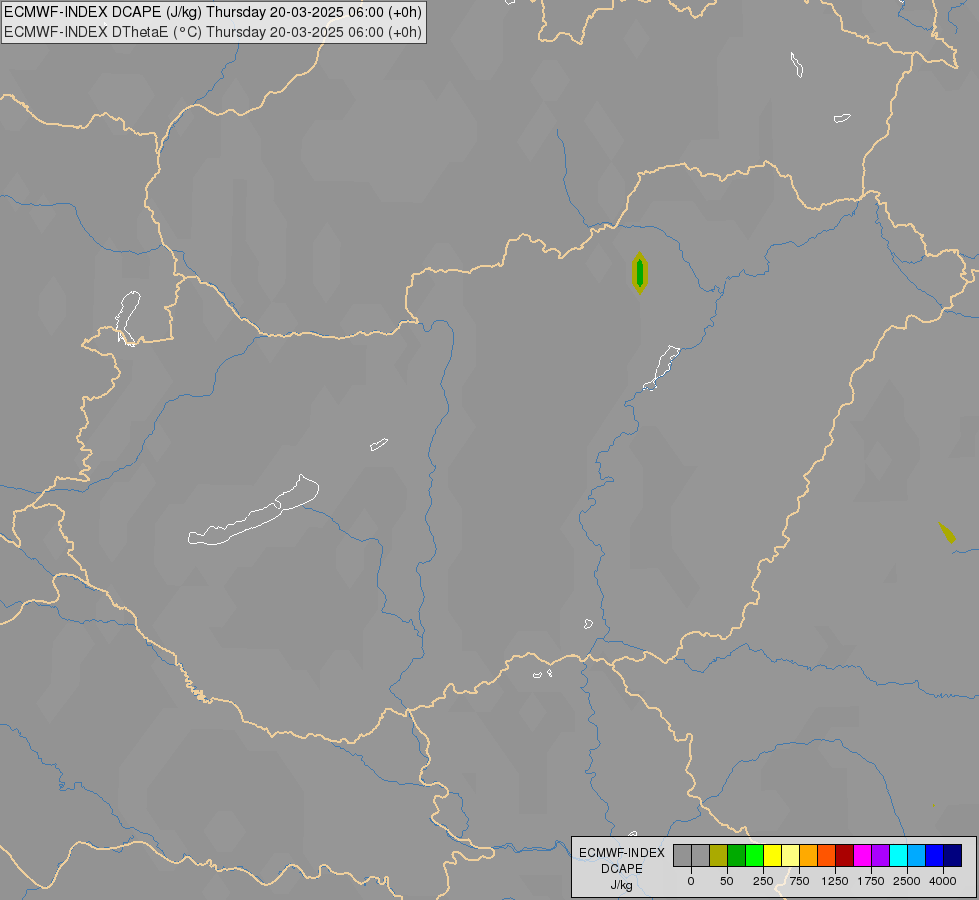Viewport: 979px width, 900px height.
Task: Click the olive-colored swatch in the DCAPE legend
Action: [719, 856]
